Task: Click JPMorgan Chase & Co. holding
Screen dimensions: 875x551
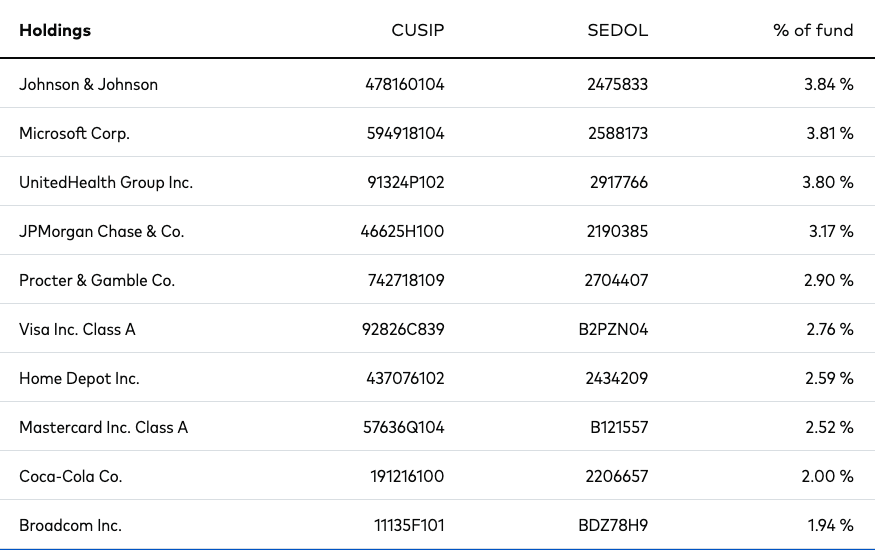Action: pyautogui.click(x=102, y=231)
